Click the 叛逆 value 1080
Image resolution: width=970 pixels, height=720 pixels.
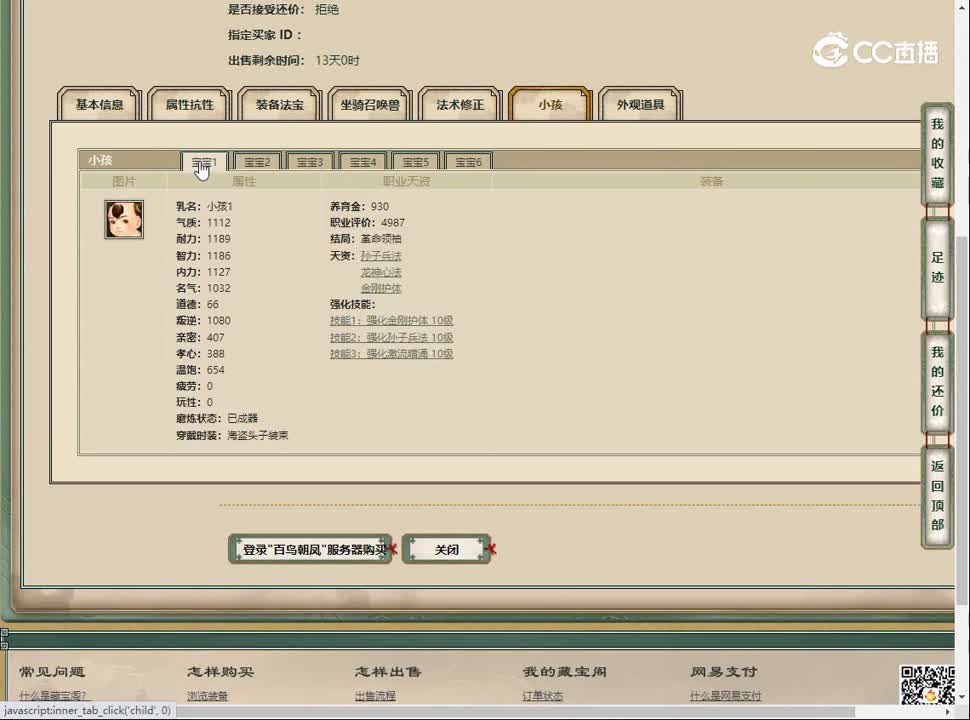click(218, 320)
